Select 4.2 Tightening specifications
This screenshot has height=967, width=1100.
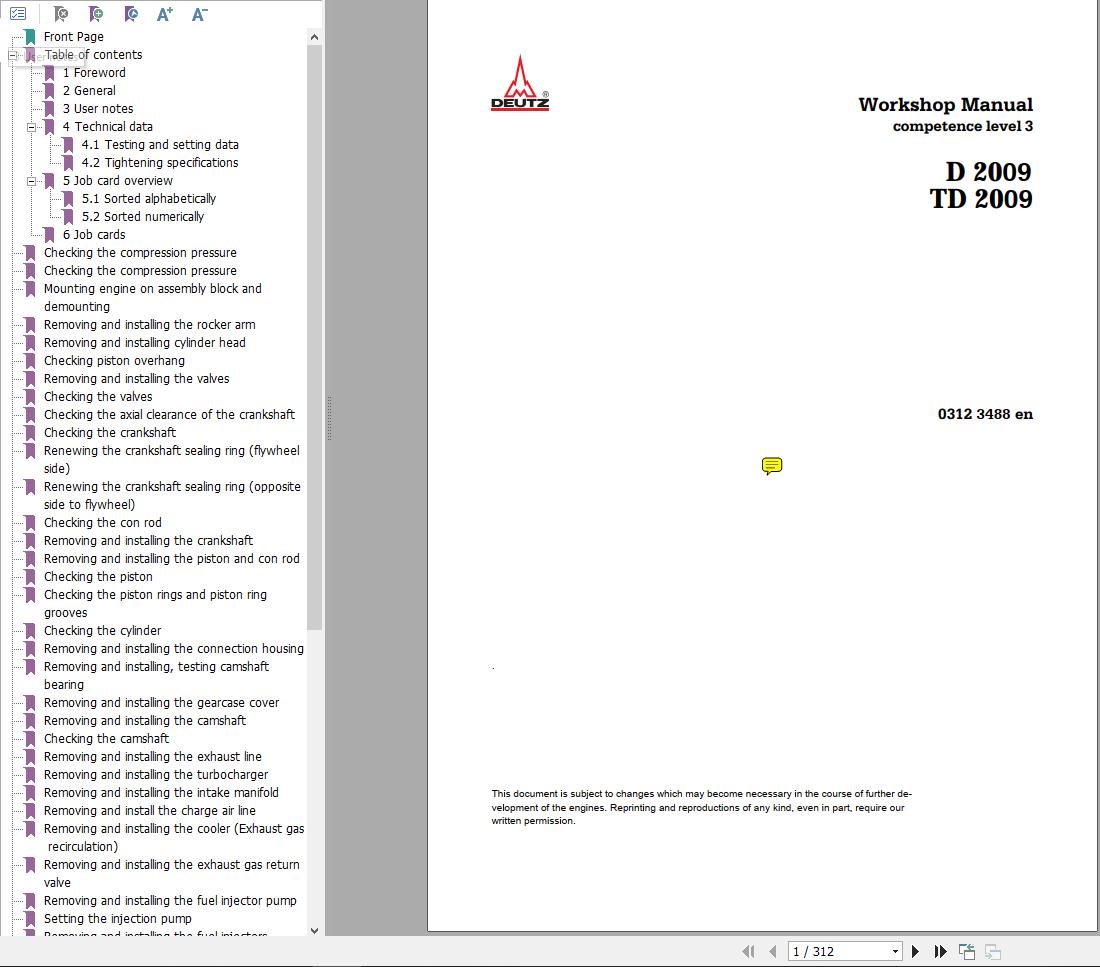coord(160,163)
